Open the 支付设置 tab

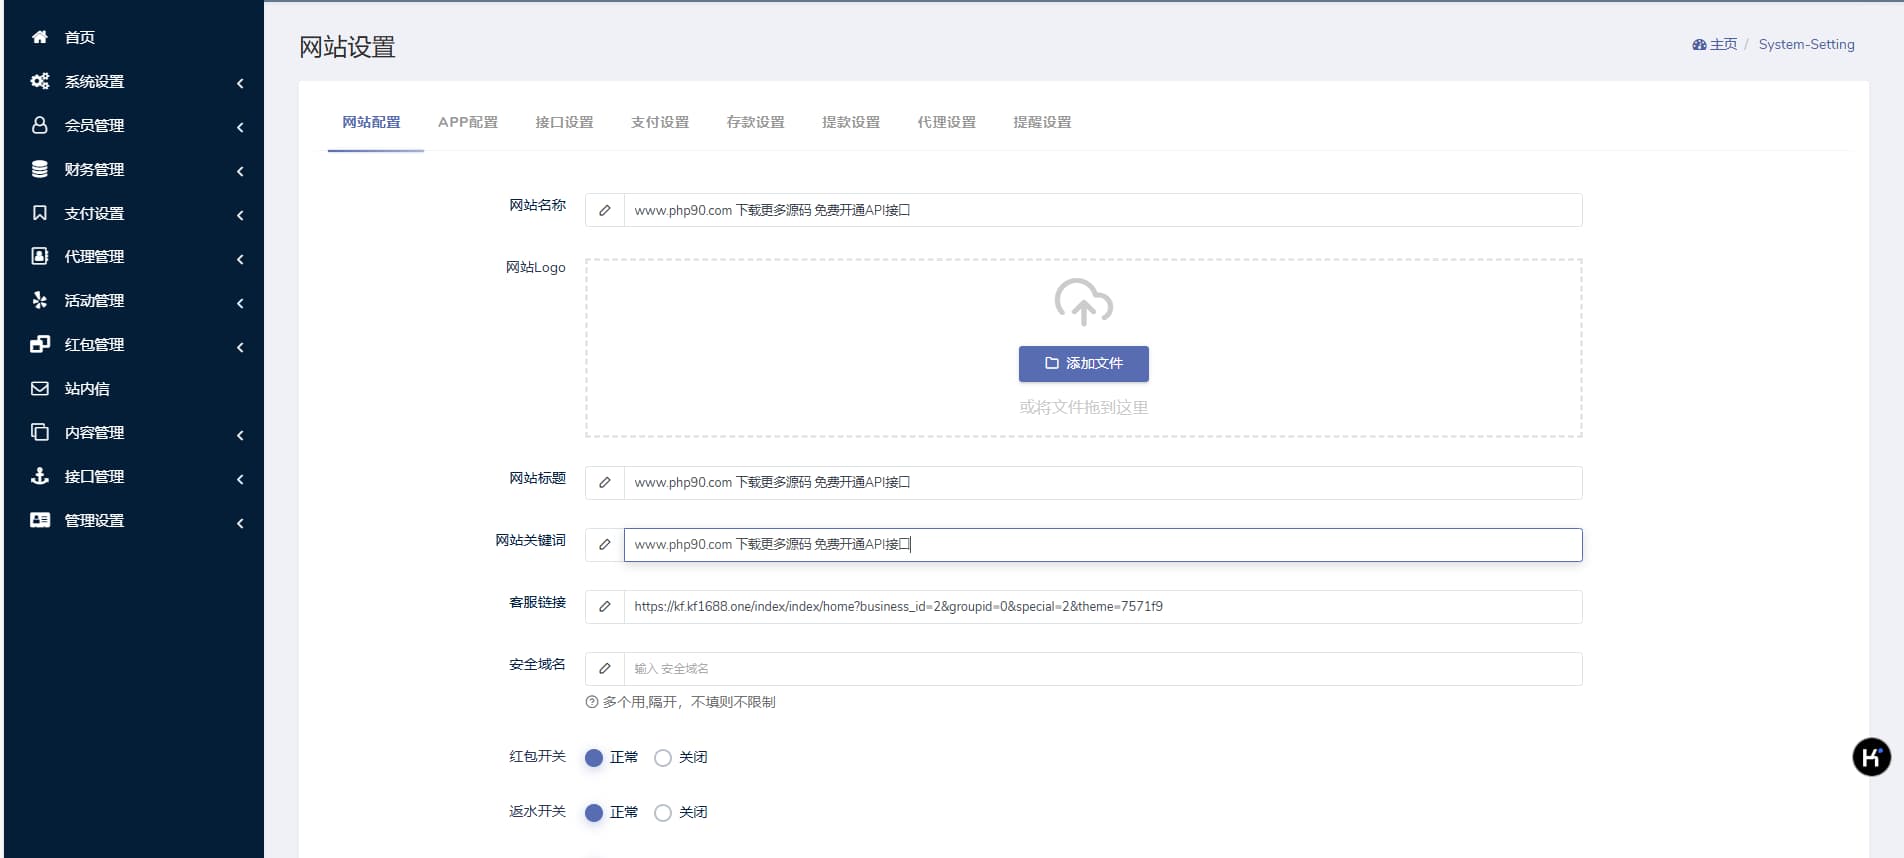tap(659, 122)
